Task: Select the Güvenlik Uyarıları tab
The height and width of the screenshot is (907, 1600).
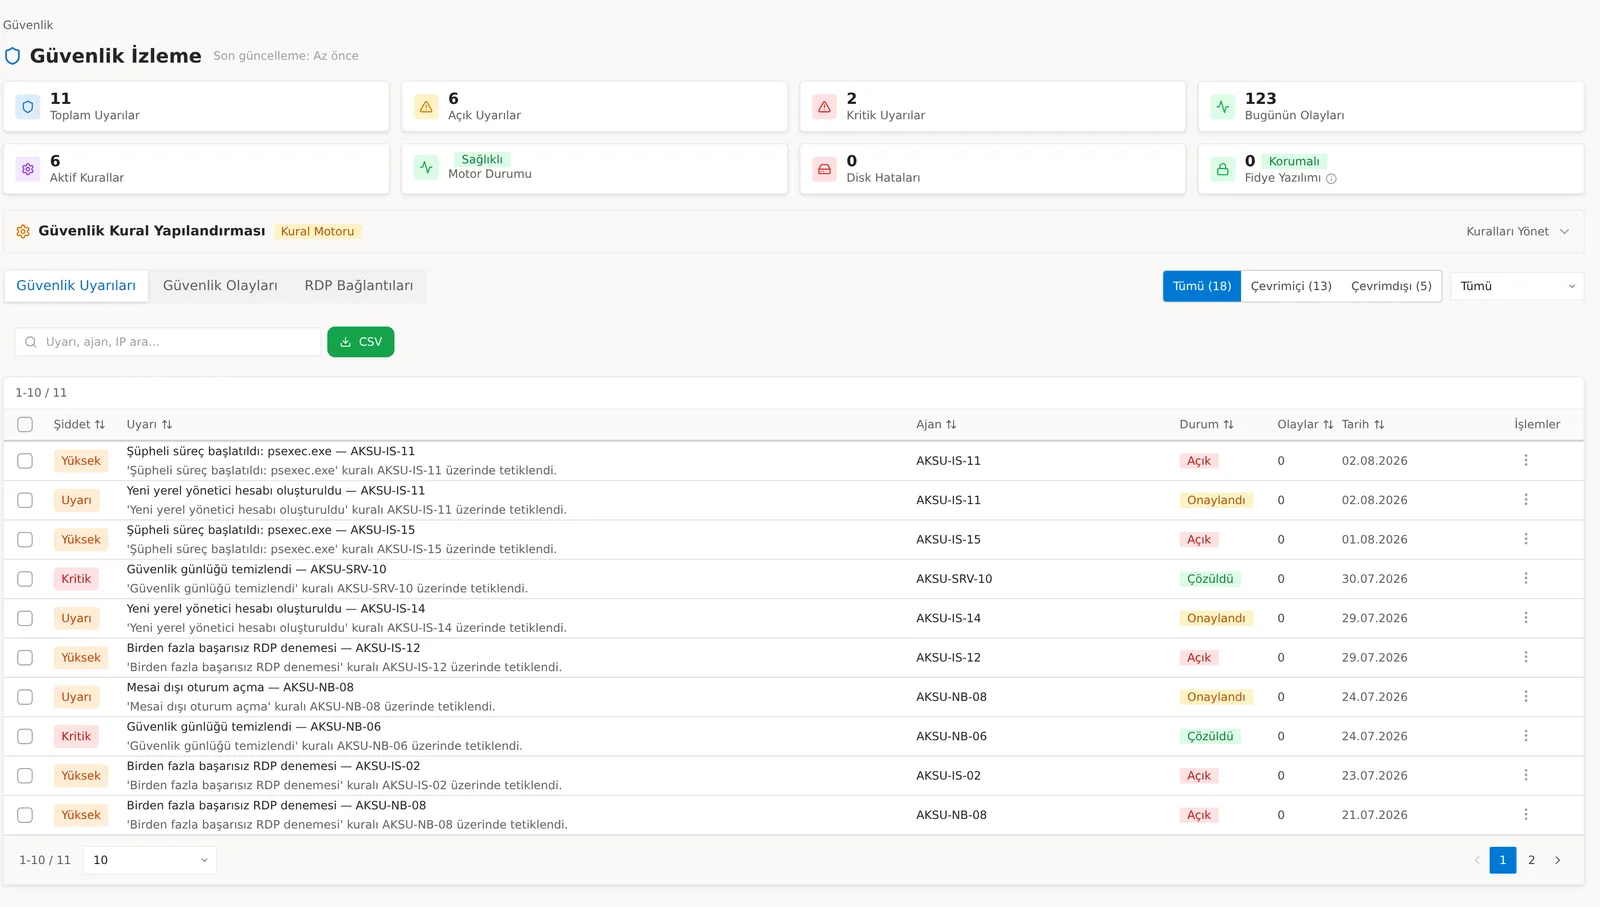Action: click(76, 286)
